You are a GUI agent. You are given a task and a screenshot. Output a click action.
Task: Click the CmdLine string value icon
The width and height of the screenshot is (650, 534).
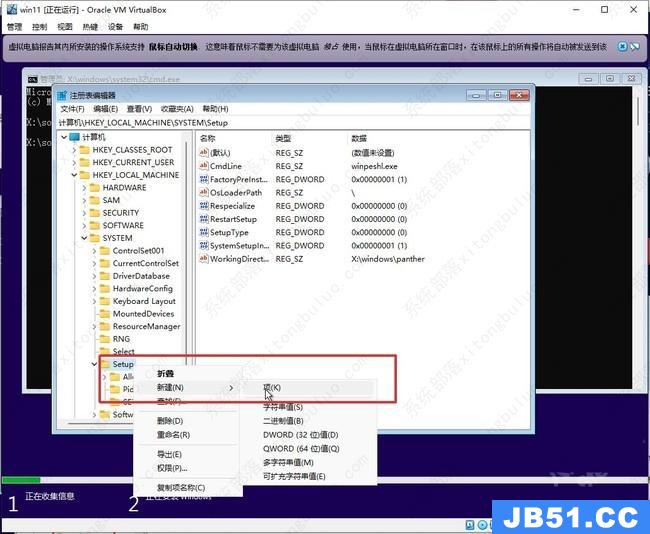click(204, 166)
